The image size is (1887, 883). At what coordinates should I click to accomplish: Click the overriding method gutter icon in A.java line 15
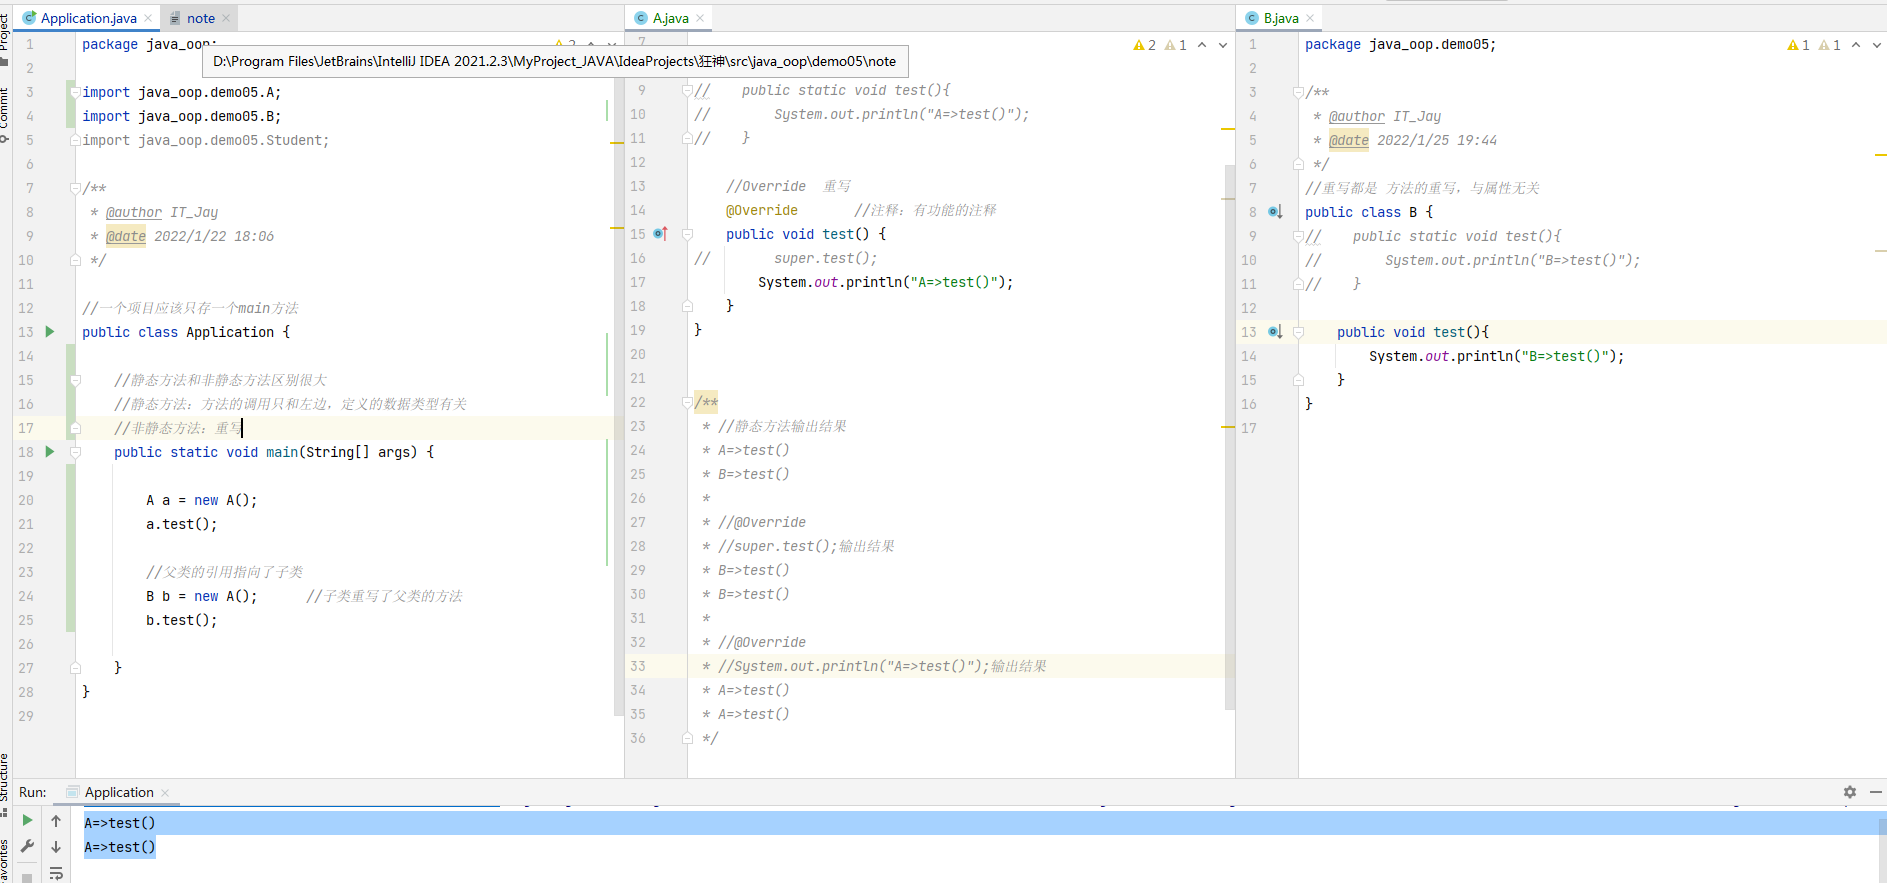[x=660, y=234]
